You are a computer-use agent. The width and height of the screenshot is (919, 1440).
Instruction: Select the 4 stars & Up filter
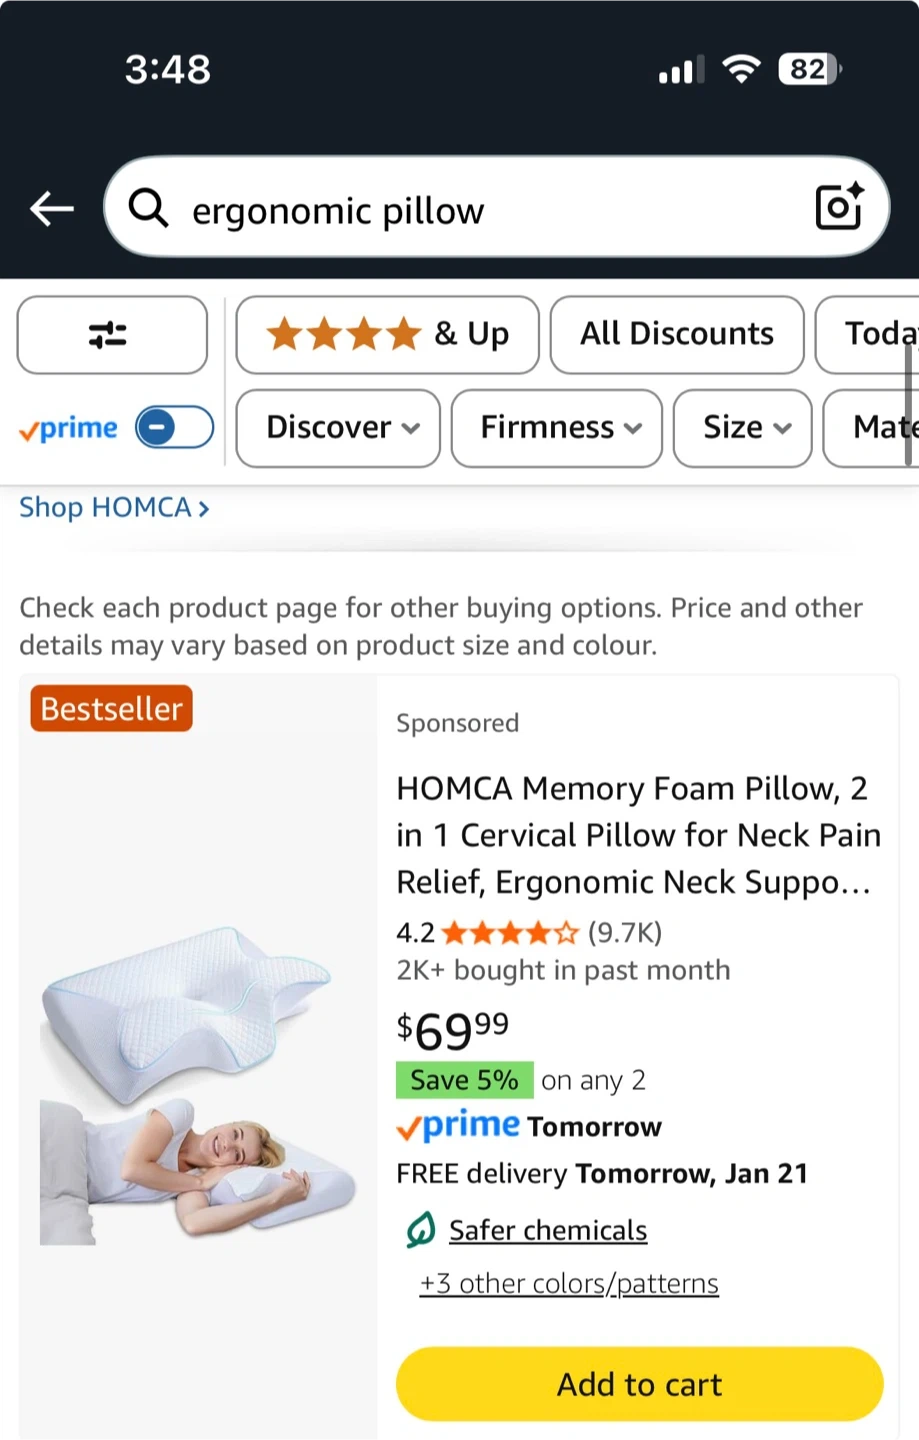(x=387, y=334)
